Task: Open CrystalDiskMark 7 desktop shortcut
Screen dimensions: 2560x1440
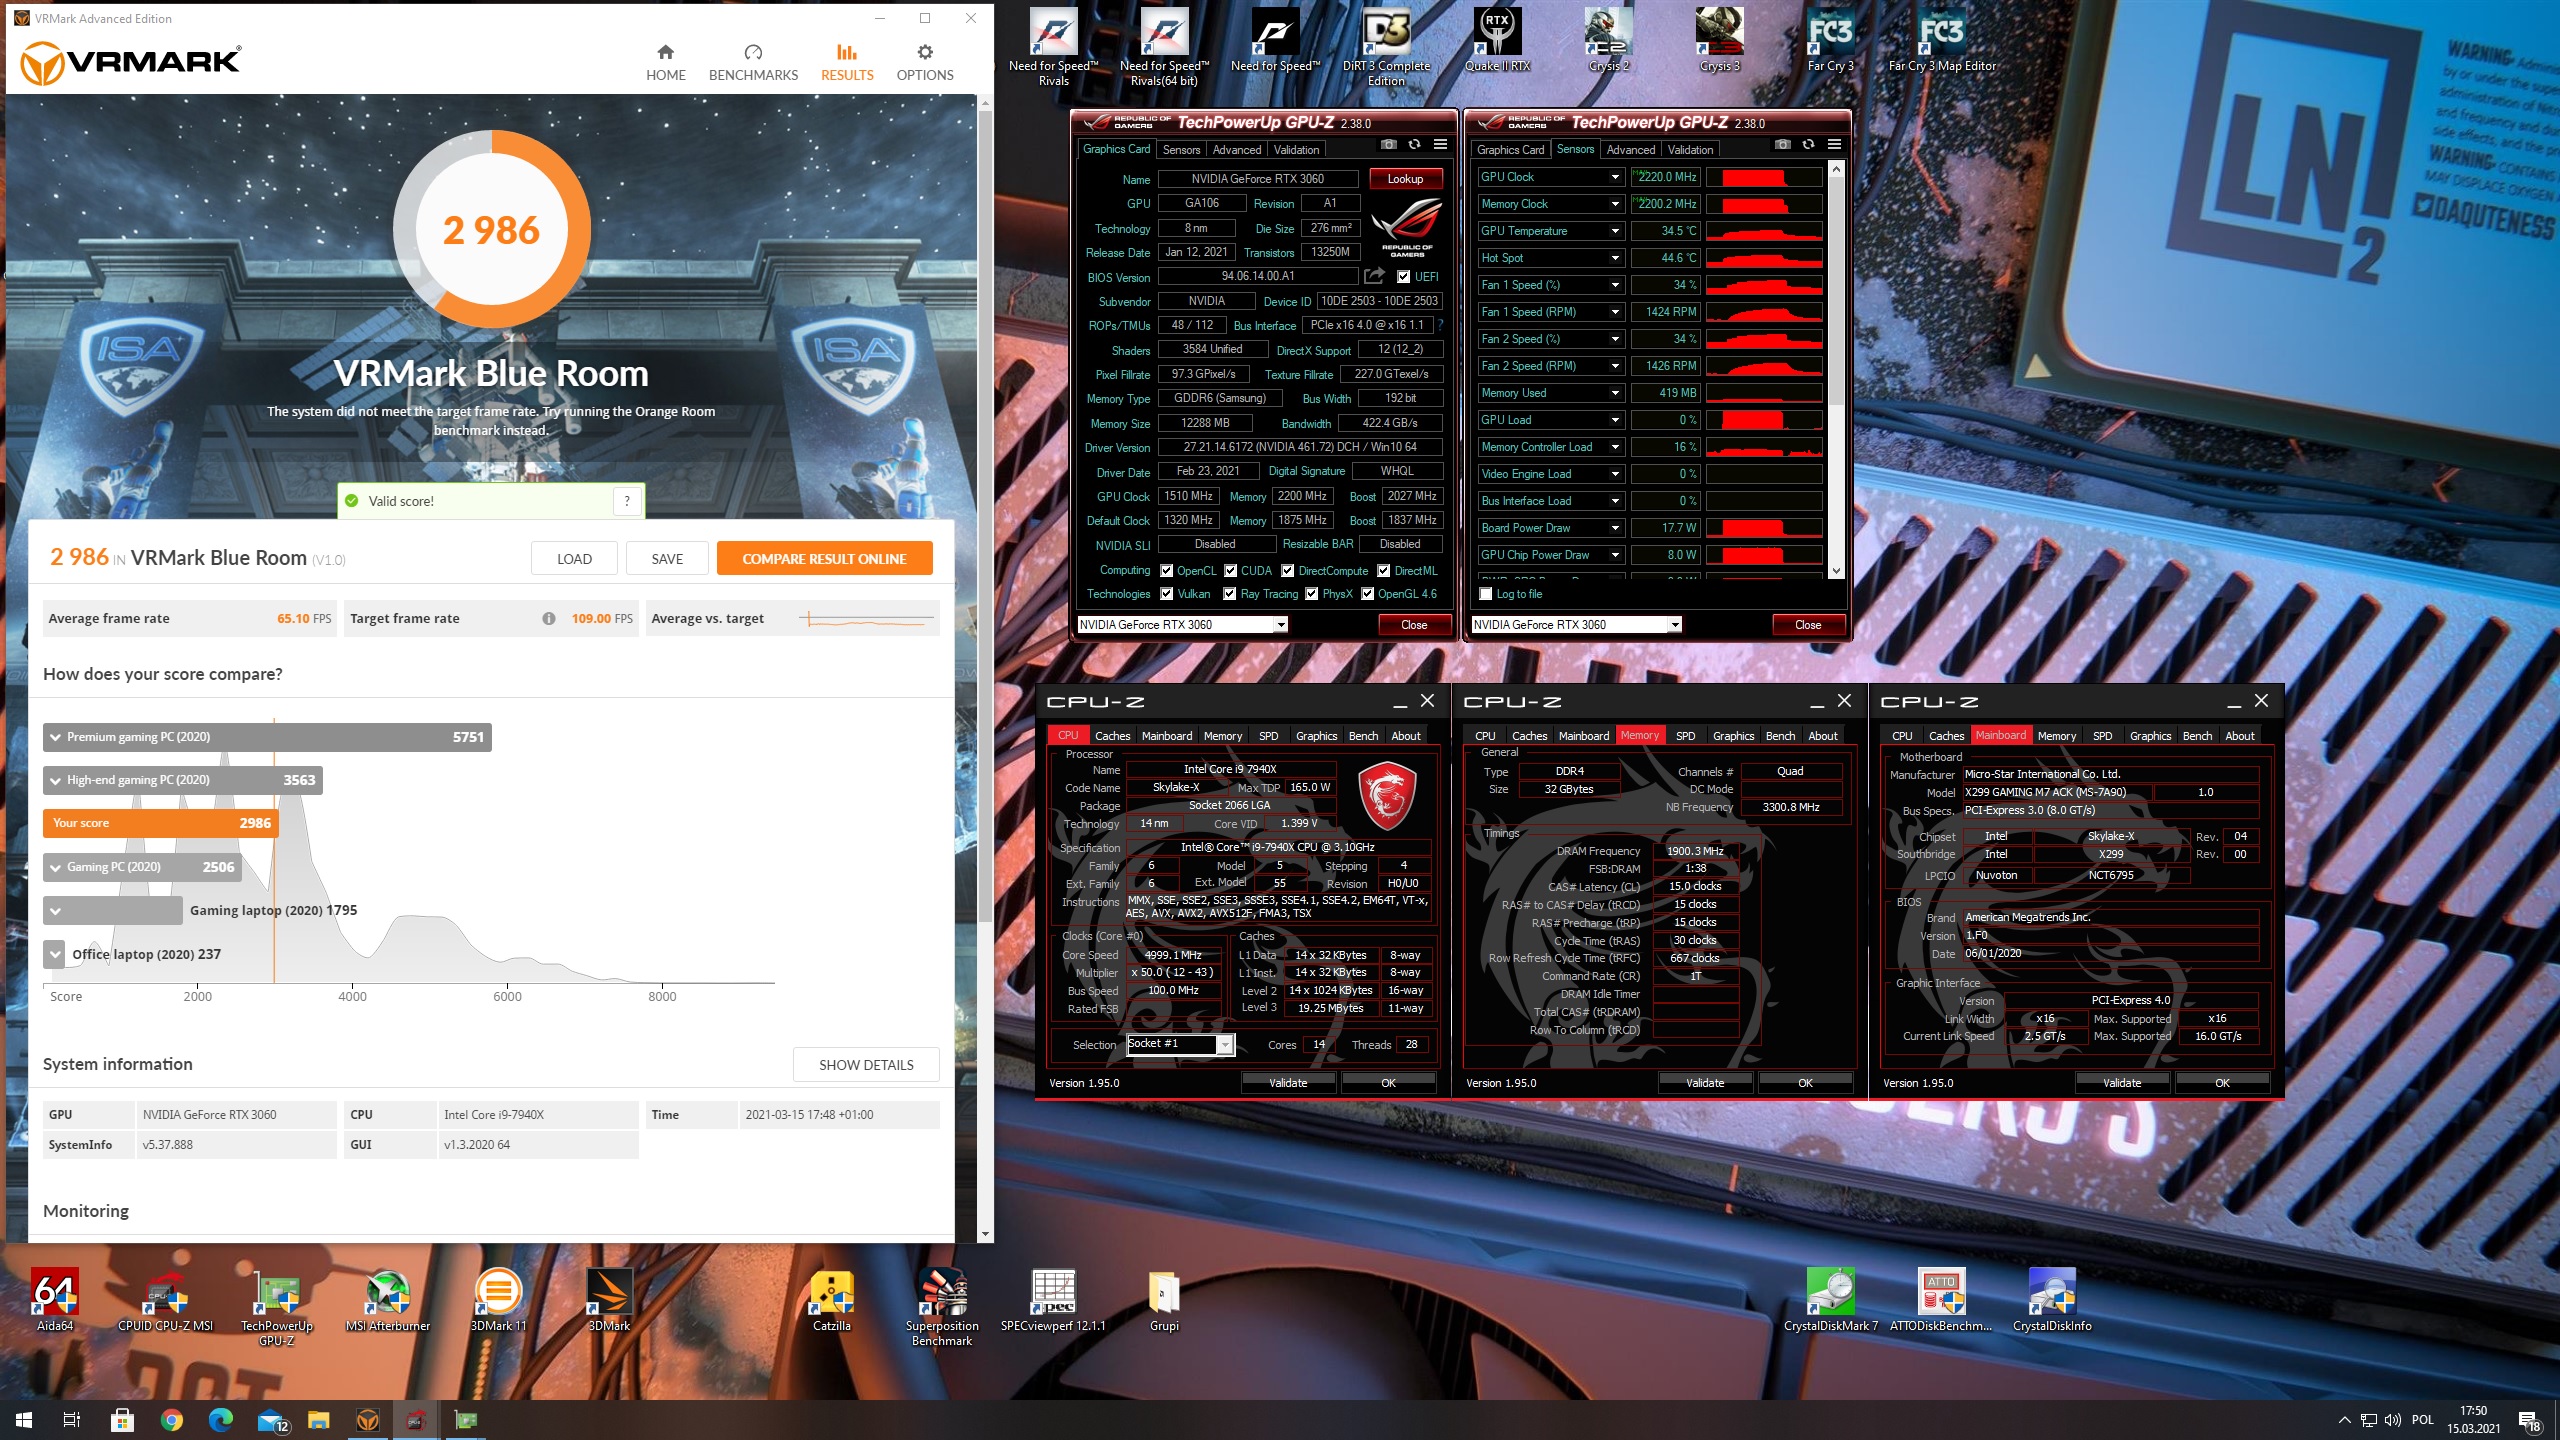Action: point(1831,1300)
